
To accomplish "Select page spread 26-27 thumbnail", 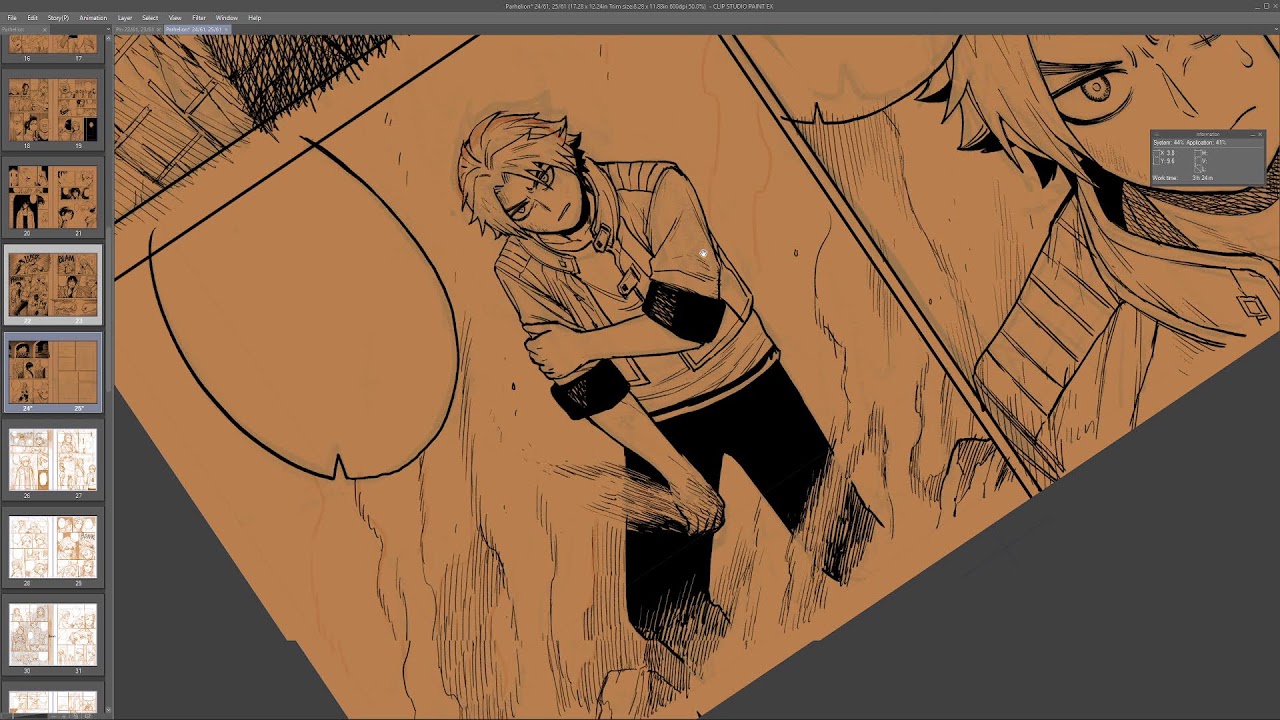I will [53, 460].
